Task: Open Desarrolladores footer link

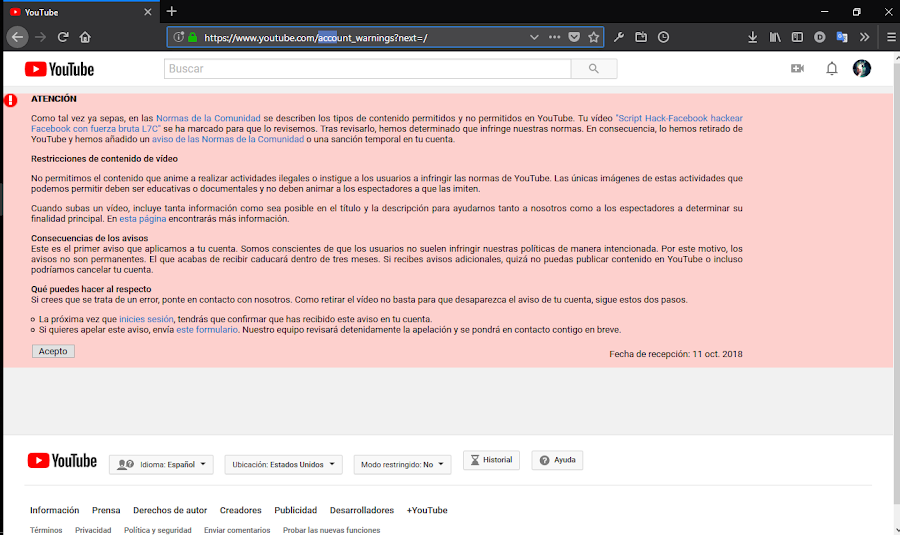Action: (362, 510)
